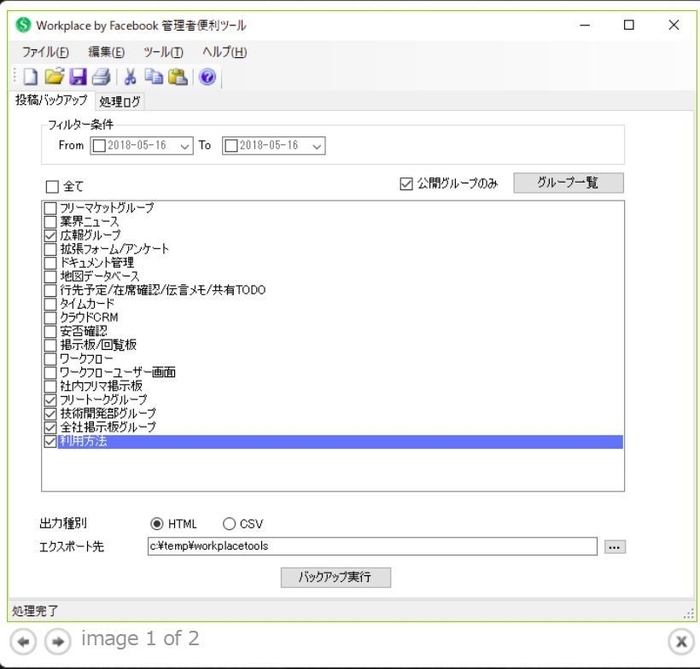Screen dimensions: 700x669
Task: Switch to the 処理ログ tab
Action: tap(120, 101)
